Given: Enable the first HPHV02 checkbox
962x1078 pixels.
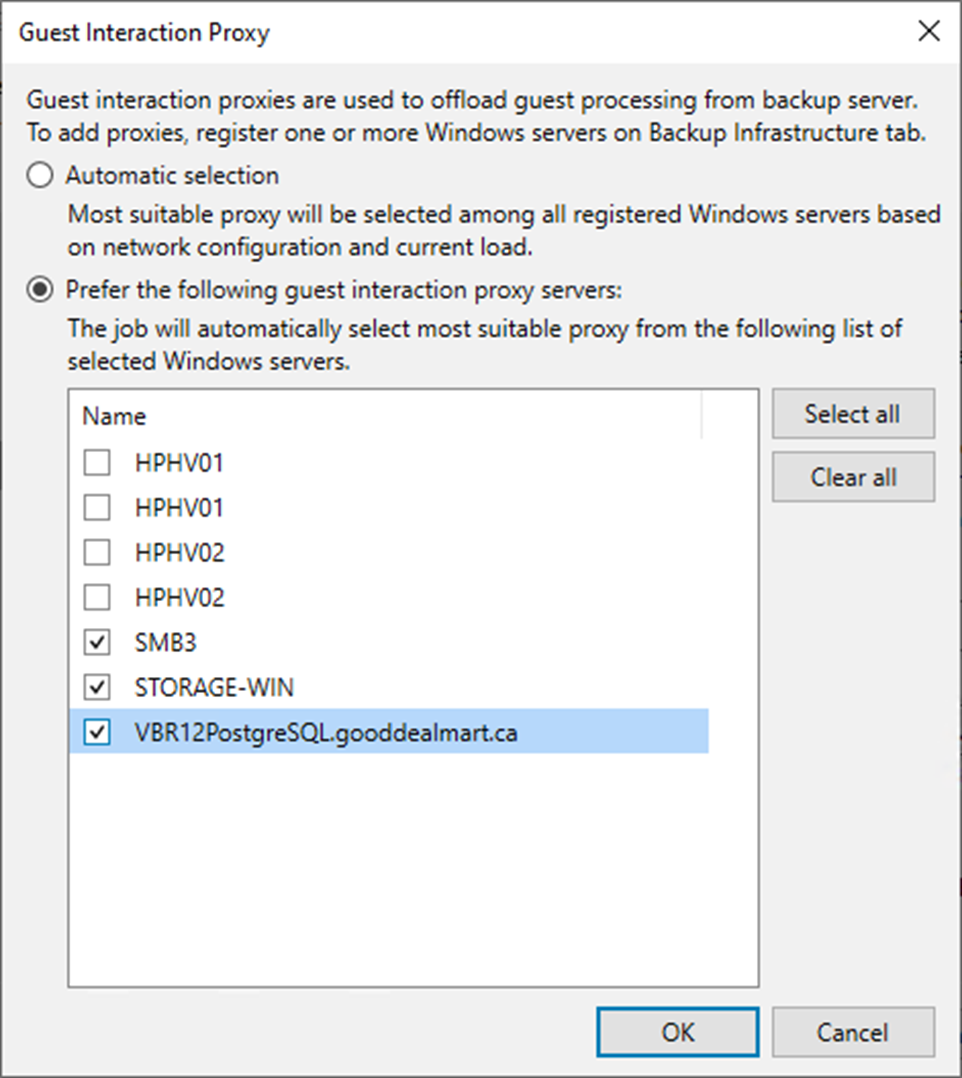Looking at the screenshot, I should [97, 553].
